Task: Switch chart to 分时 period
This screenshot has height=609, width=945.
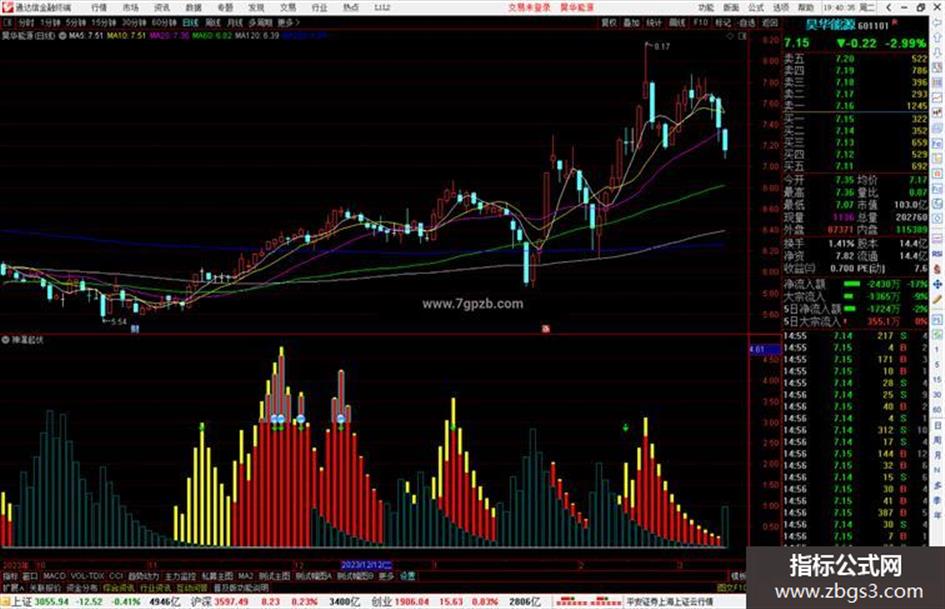Action: (25, 22)
